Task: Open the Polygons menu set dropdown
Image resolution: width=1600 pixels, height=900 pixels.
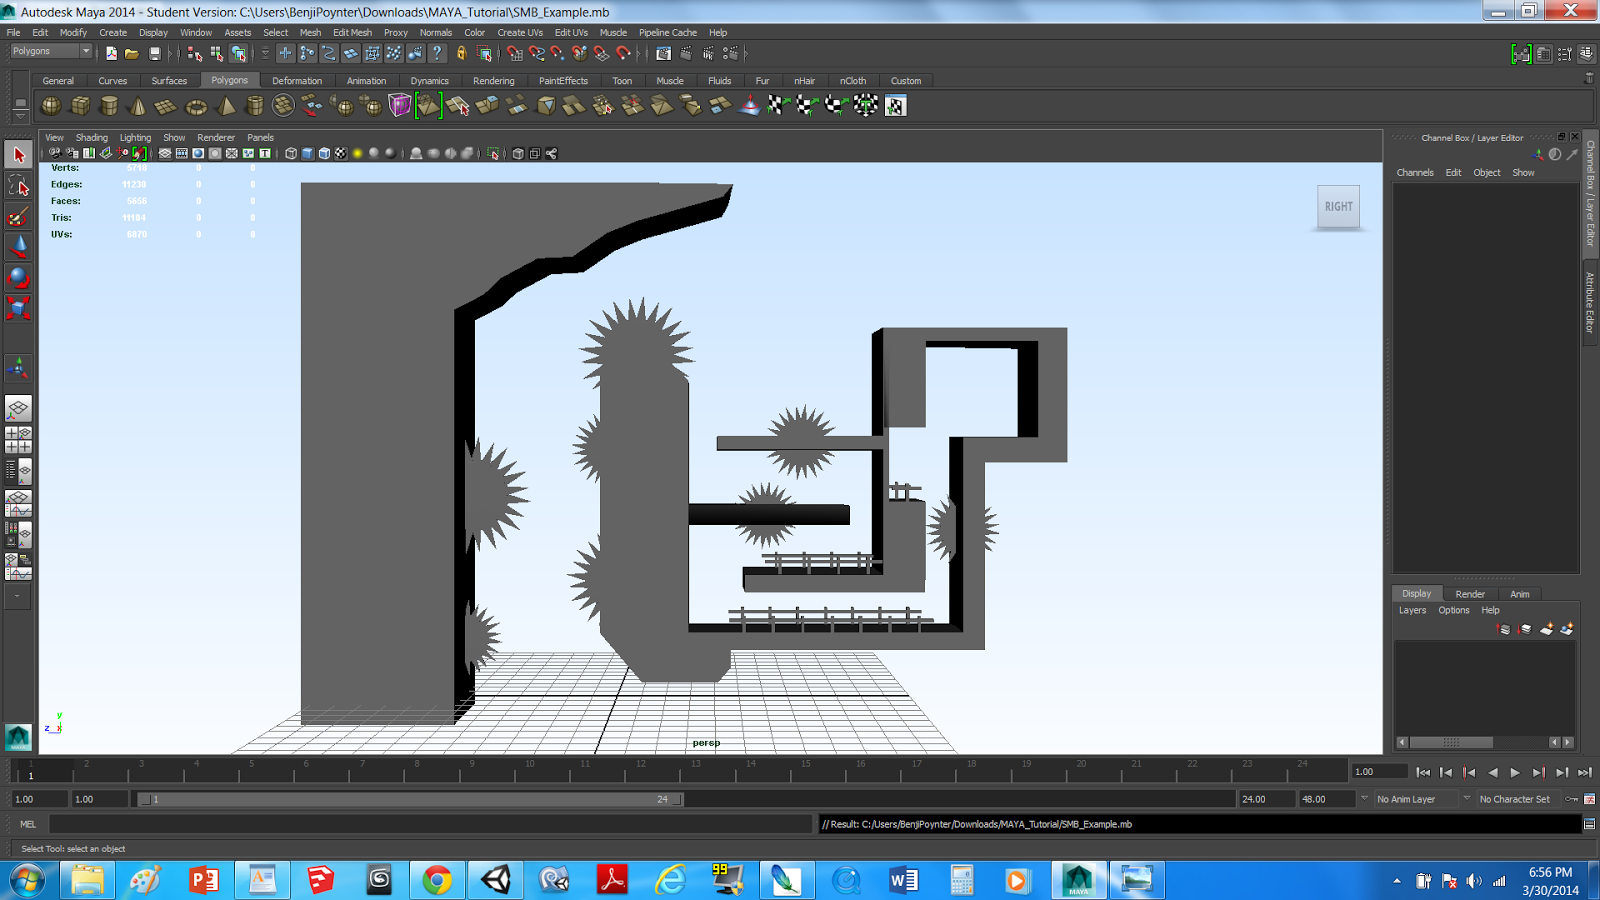Action: 51,51
